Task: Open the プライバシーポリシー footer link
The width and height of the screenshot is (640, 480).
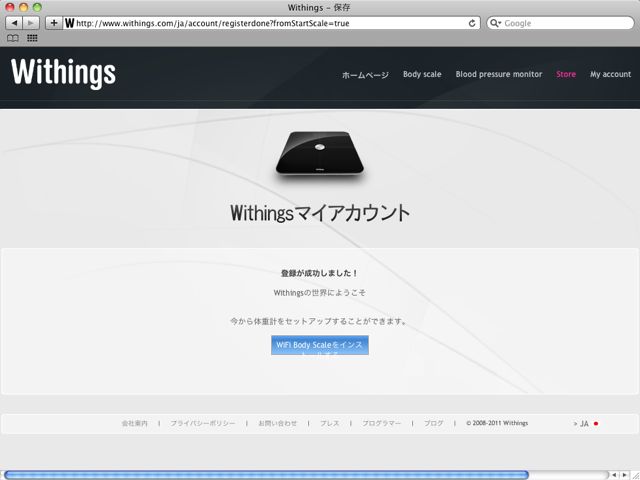Action: point(202,423)
